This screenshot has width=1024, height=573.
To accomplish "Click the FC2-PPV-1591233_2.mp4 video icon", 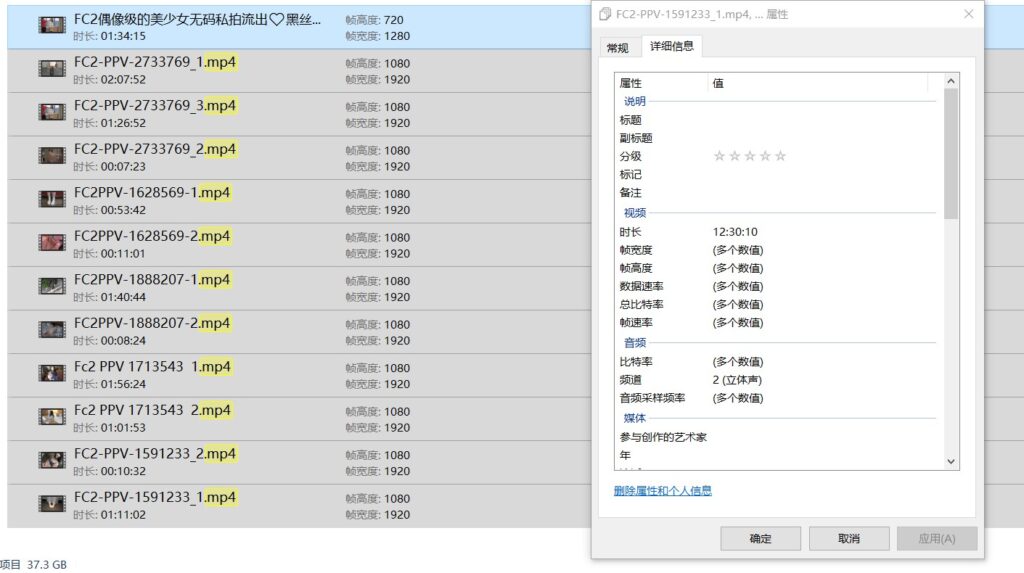I will [x=52, y=460].
